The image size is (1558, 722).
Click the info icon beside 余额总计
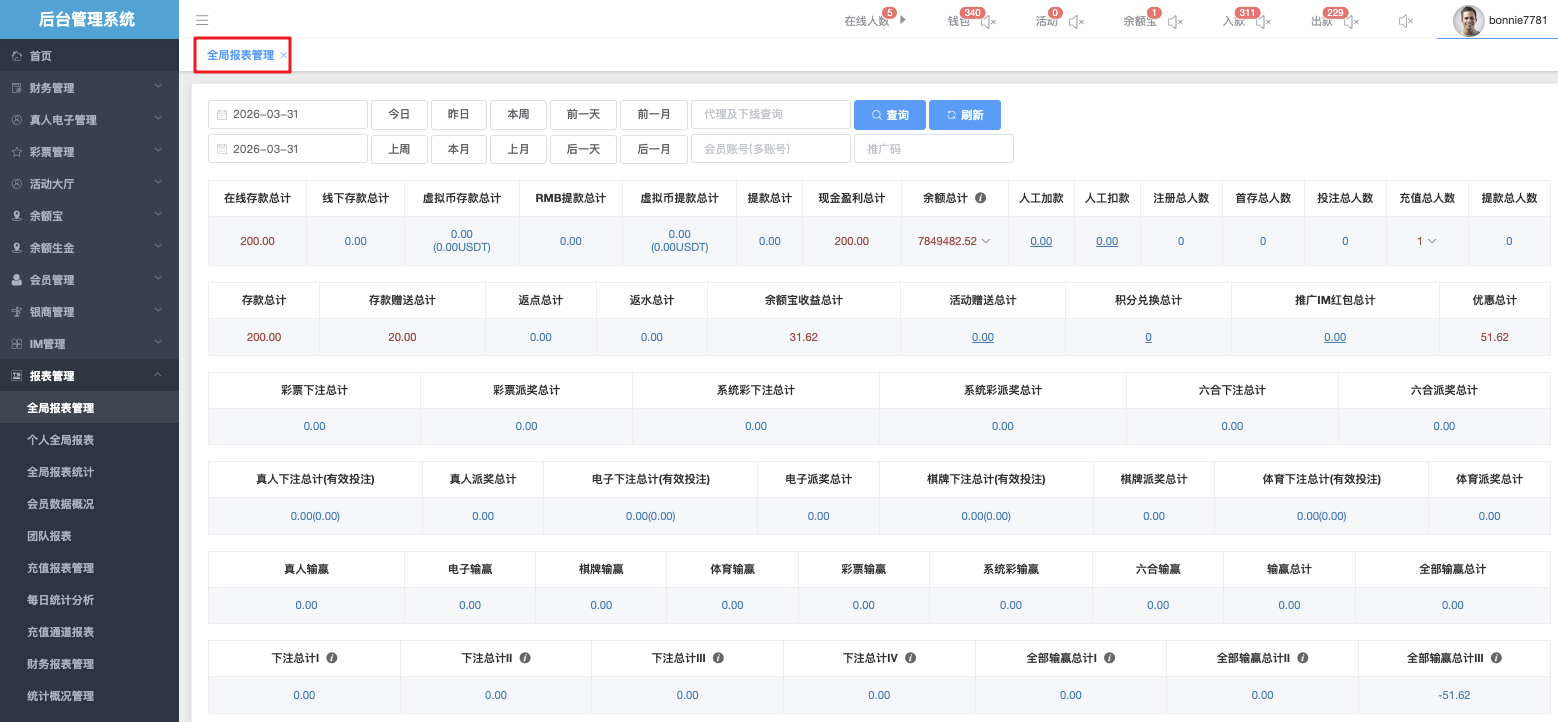click(x=981, y=198)
